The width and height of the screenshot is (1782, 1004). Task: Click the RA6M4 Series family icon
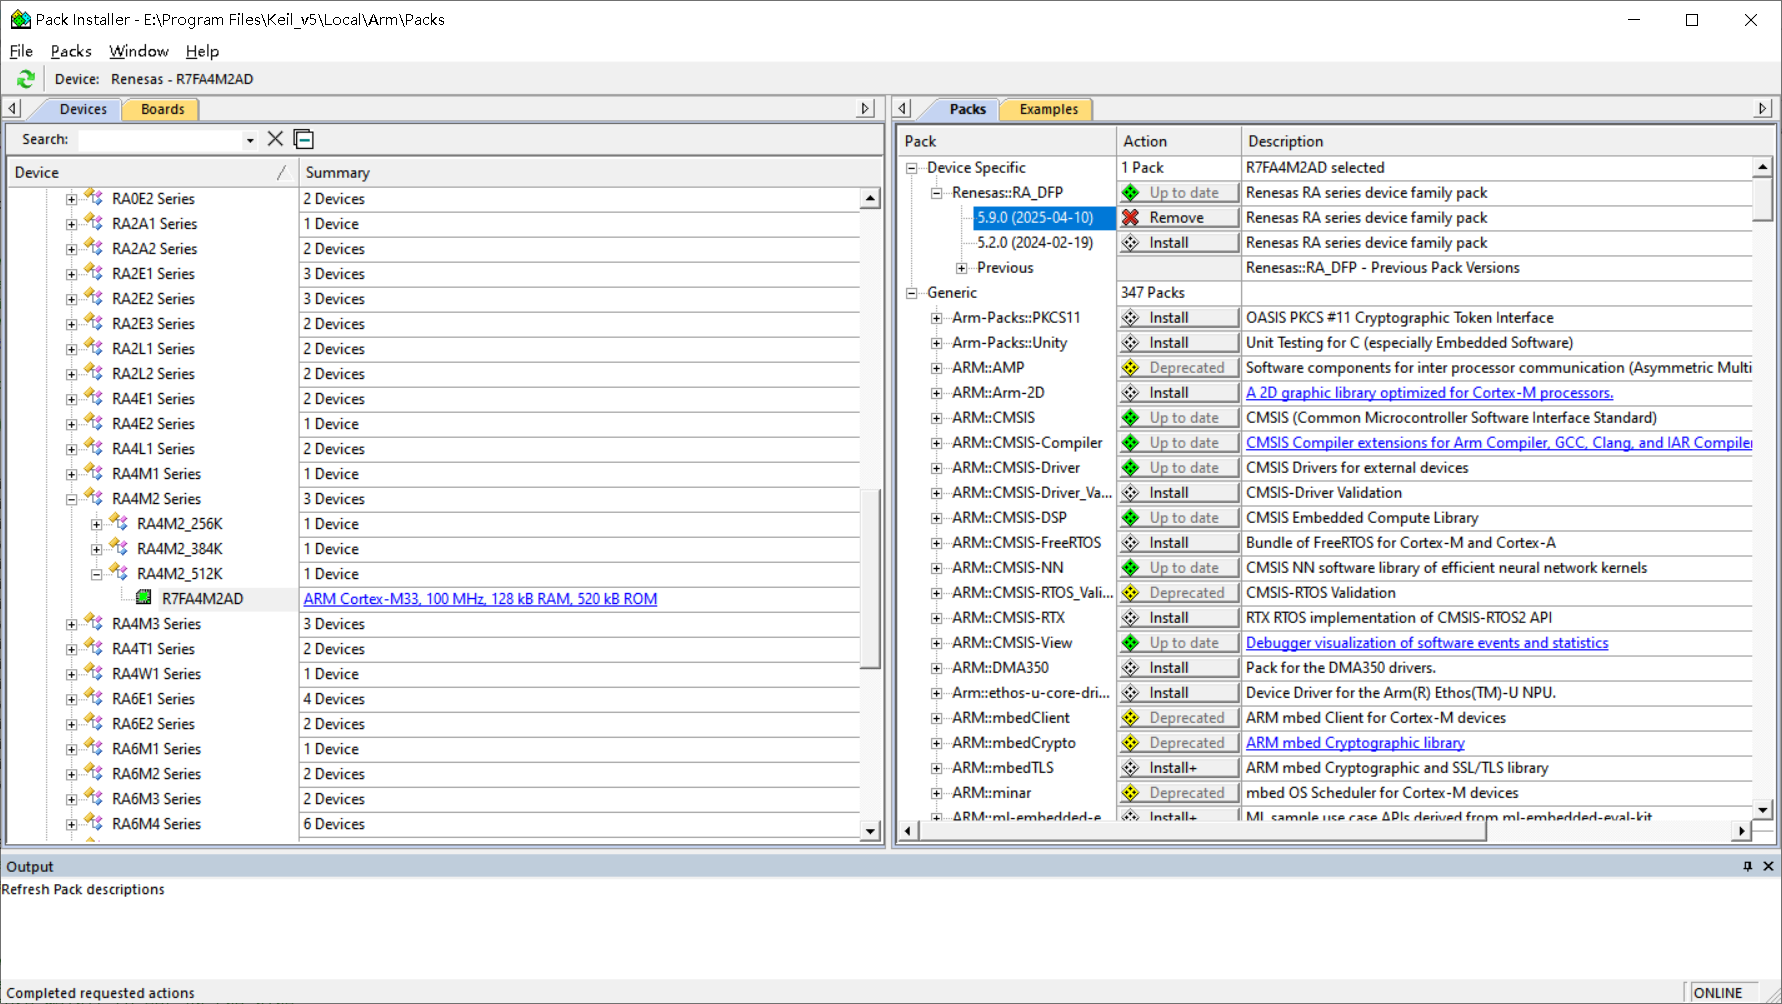94,823
